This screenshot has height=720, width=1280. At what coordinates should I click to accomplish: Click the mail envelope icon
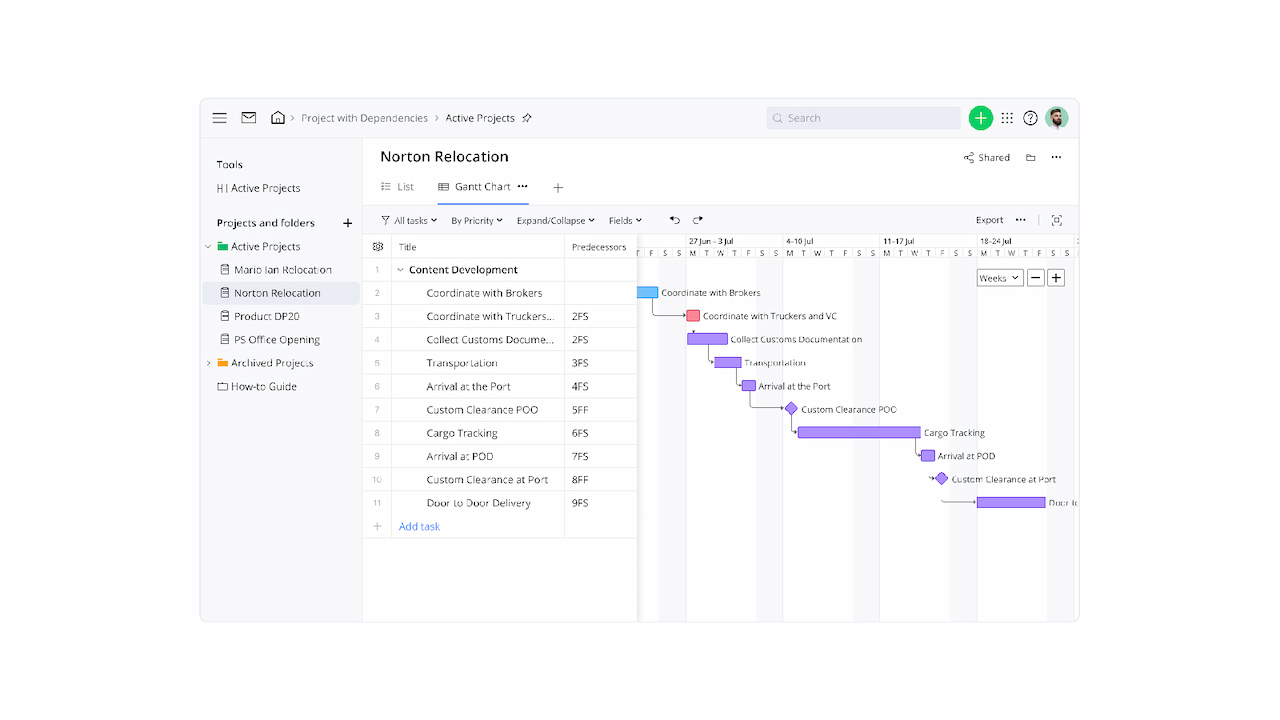point(248,117)
